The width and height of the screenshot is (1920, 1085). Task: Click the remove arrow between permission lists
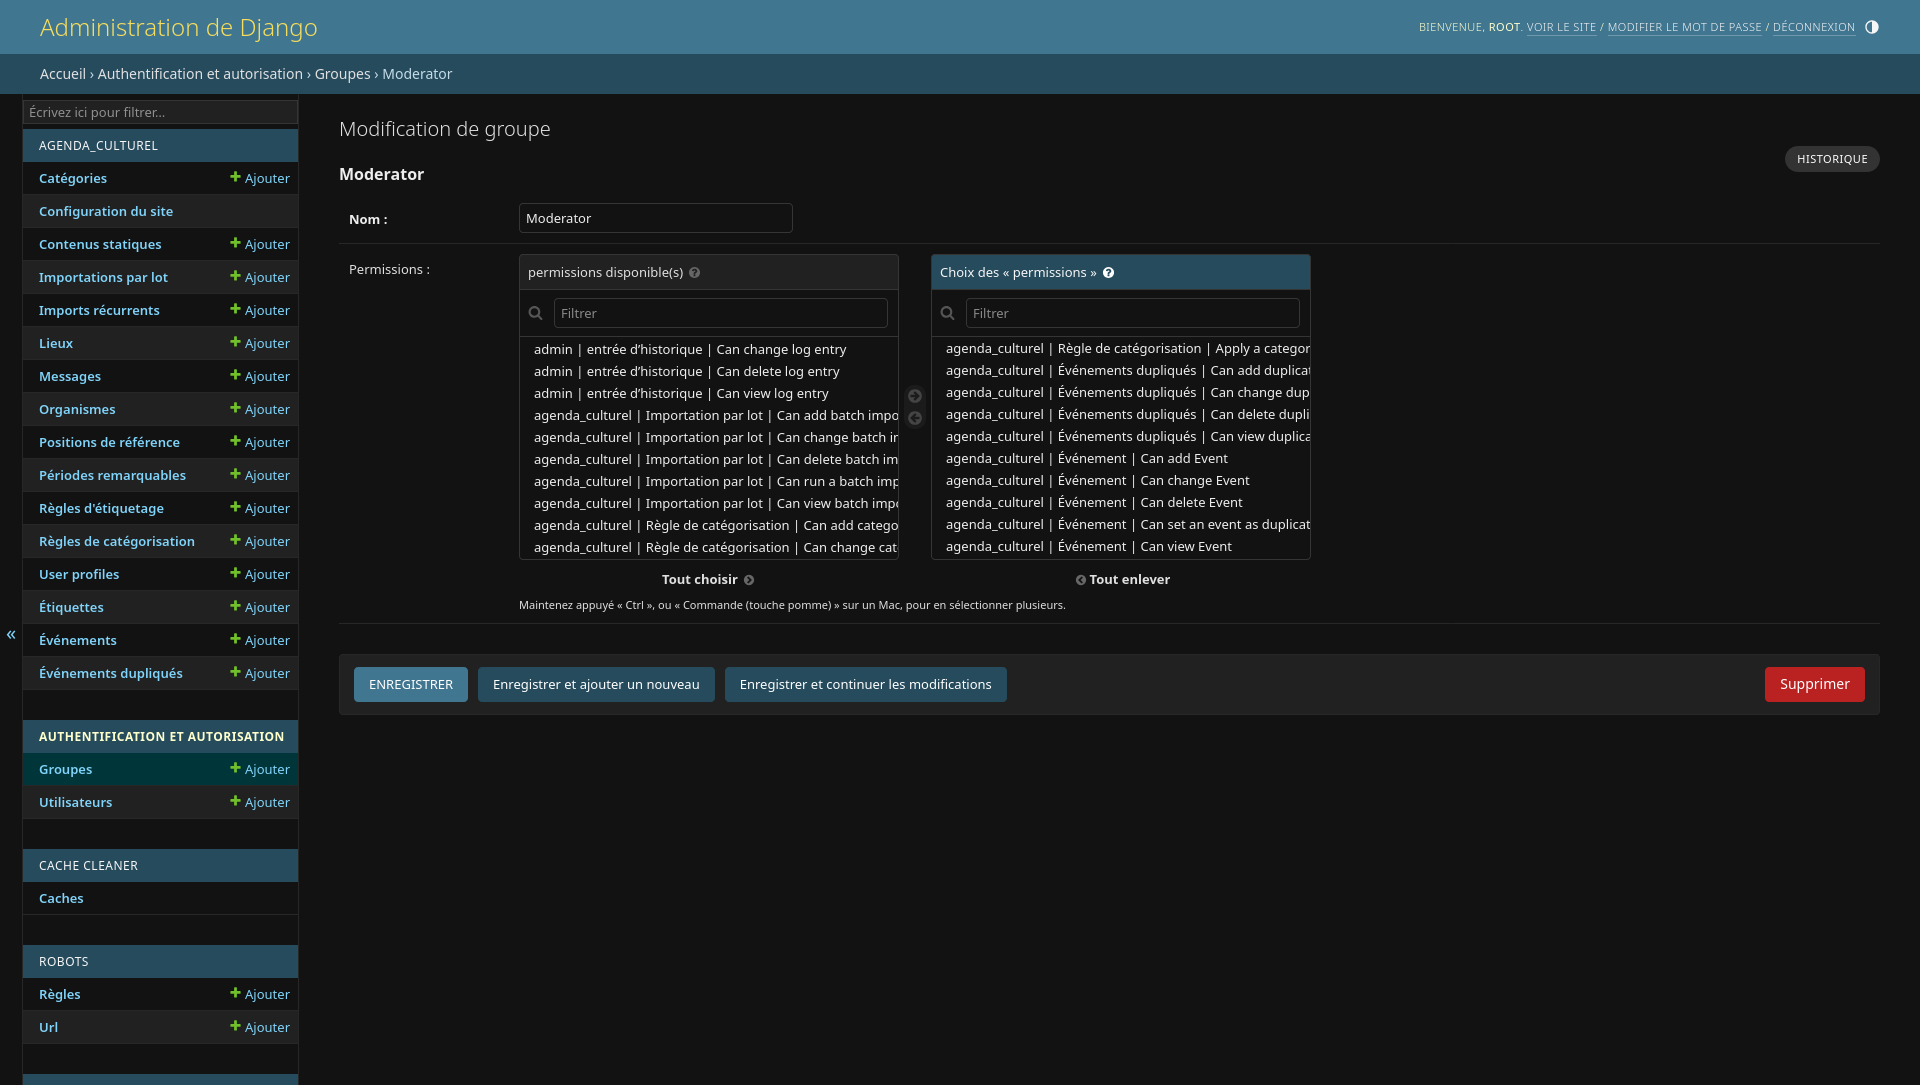915,418
